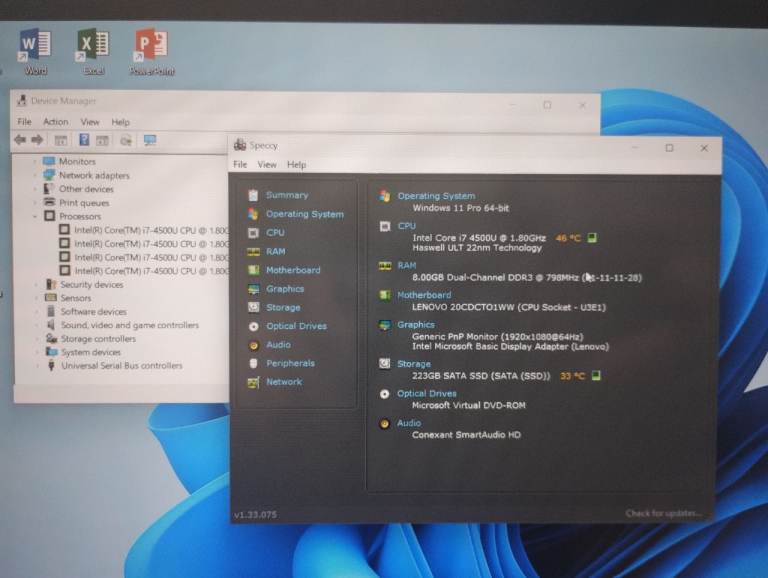This screenshot has width=768, height=578.
Task: Collapse the Processors node in Device Manager
Action: (35, 216)
